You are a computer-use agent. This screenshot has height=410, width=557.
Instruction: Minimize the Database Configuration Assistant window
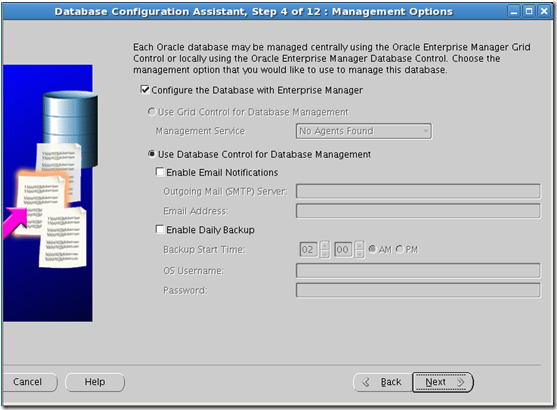click(x=514, y=11)
